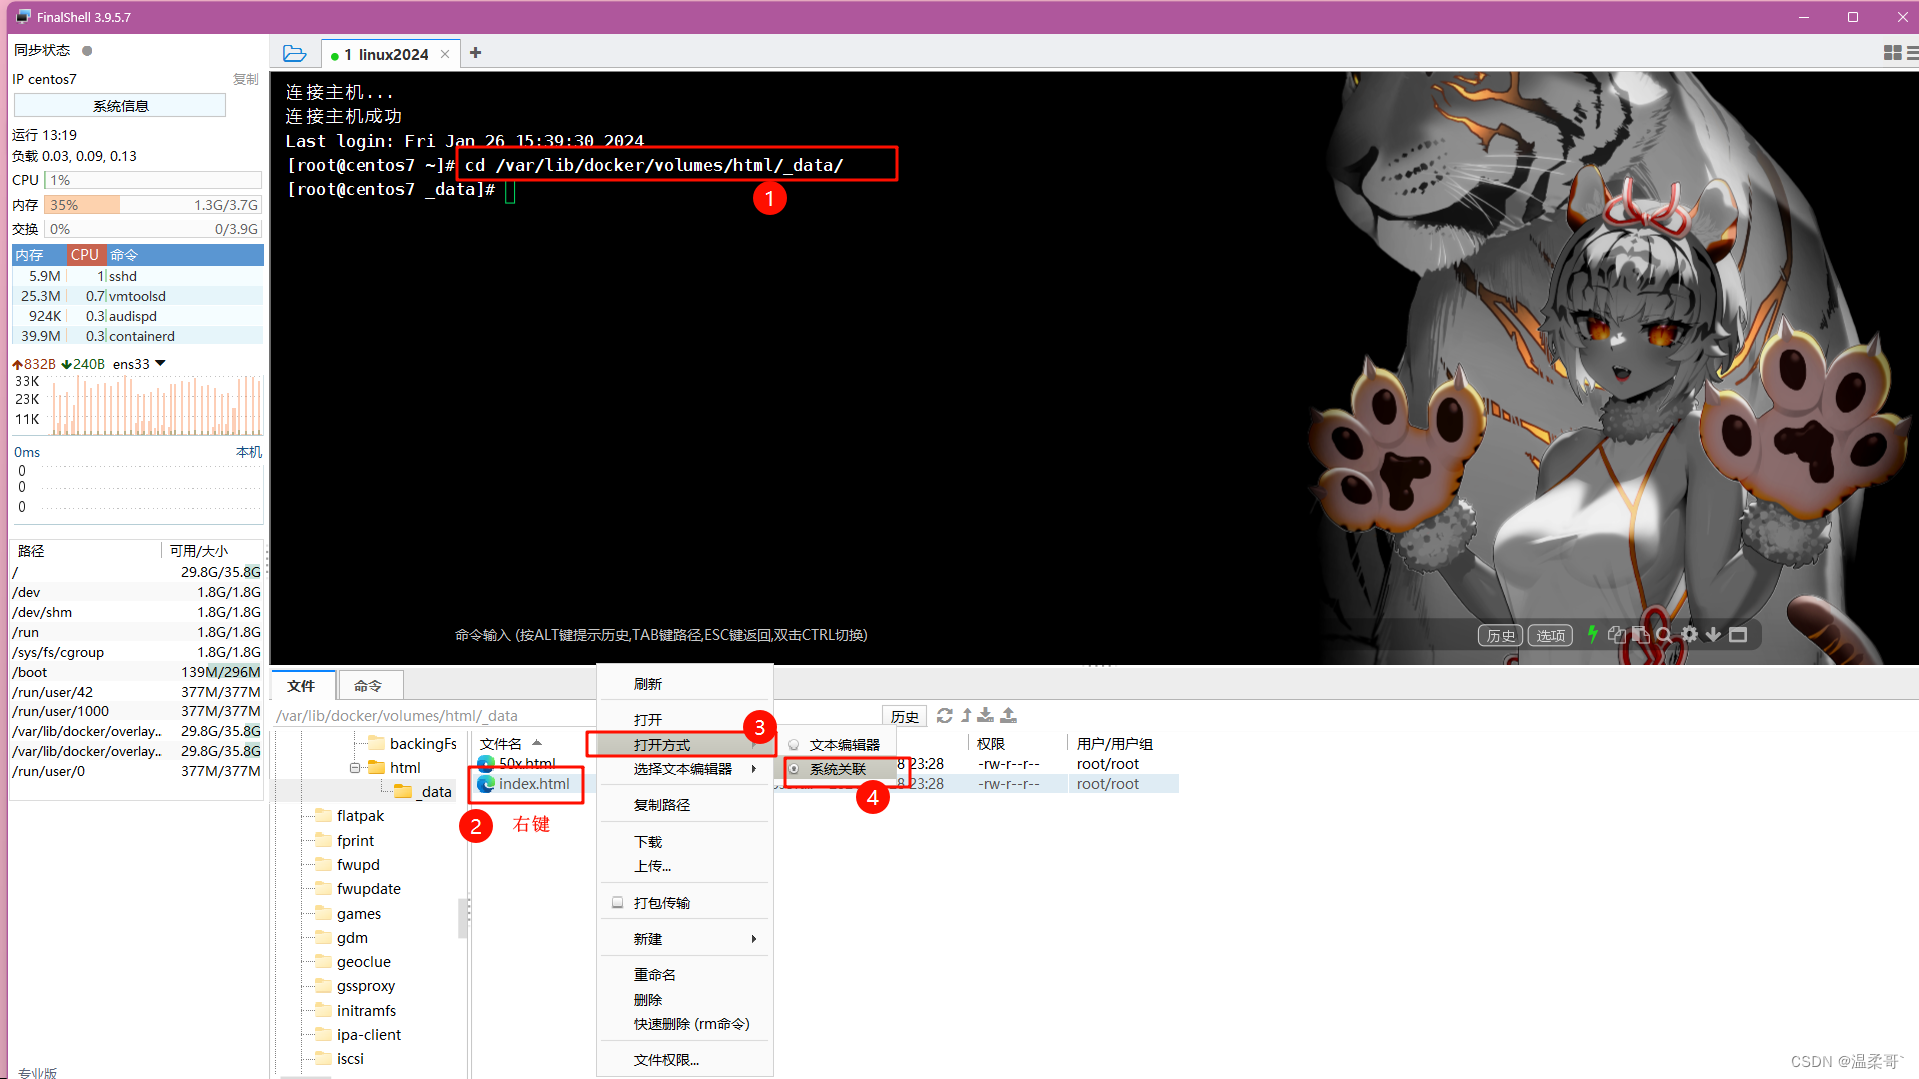Refresh the file list icon

[944, 715]
